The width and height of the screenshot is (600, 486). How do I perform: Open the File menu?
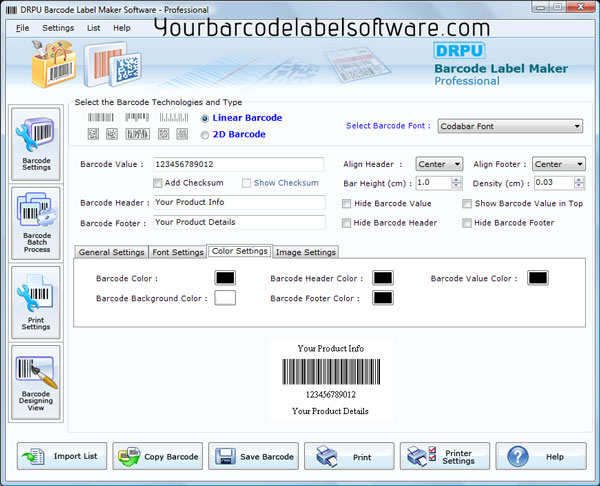pos(23,28)
